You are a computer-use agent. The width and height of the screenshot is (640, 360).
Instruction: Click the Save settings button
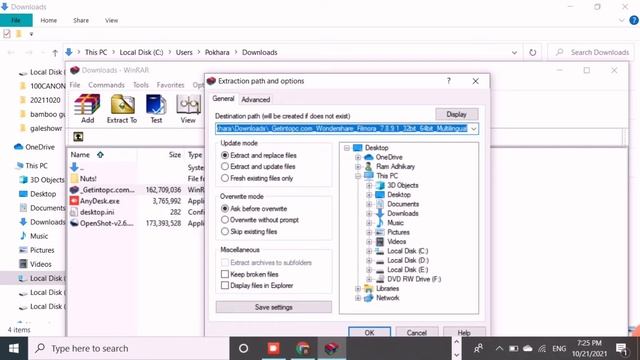tap(273, 307)
